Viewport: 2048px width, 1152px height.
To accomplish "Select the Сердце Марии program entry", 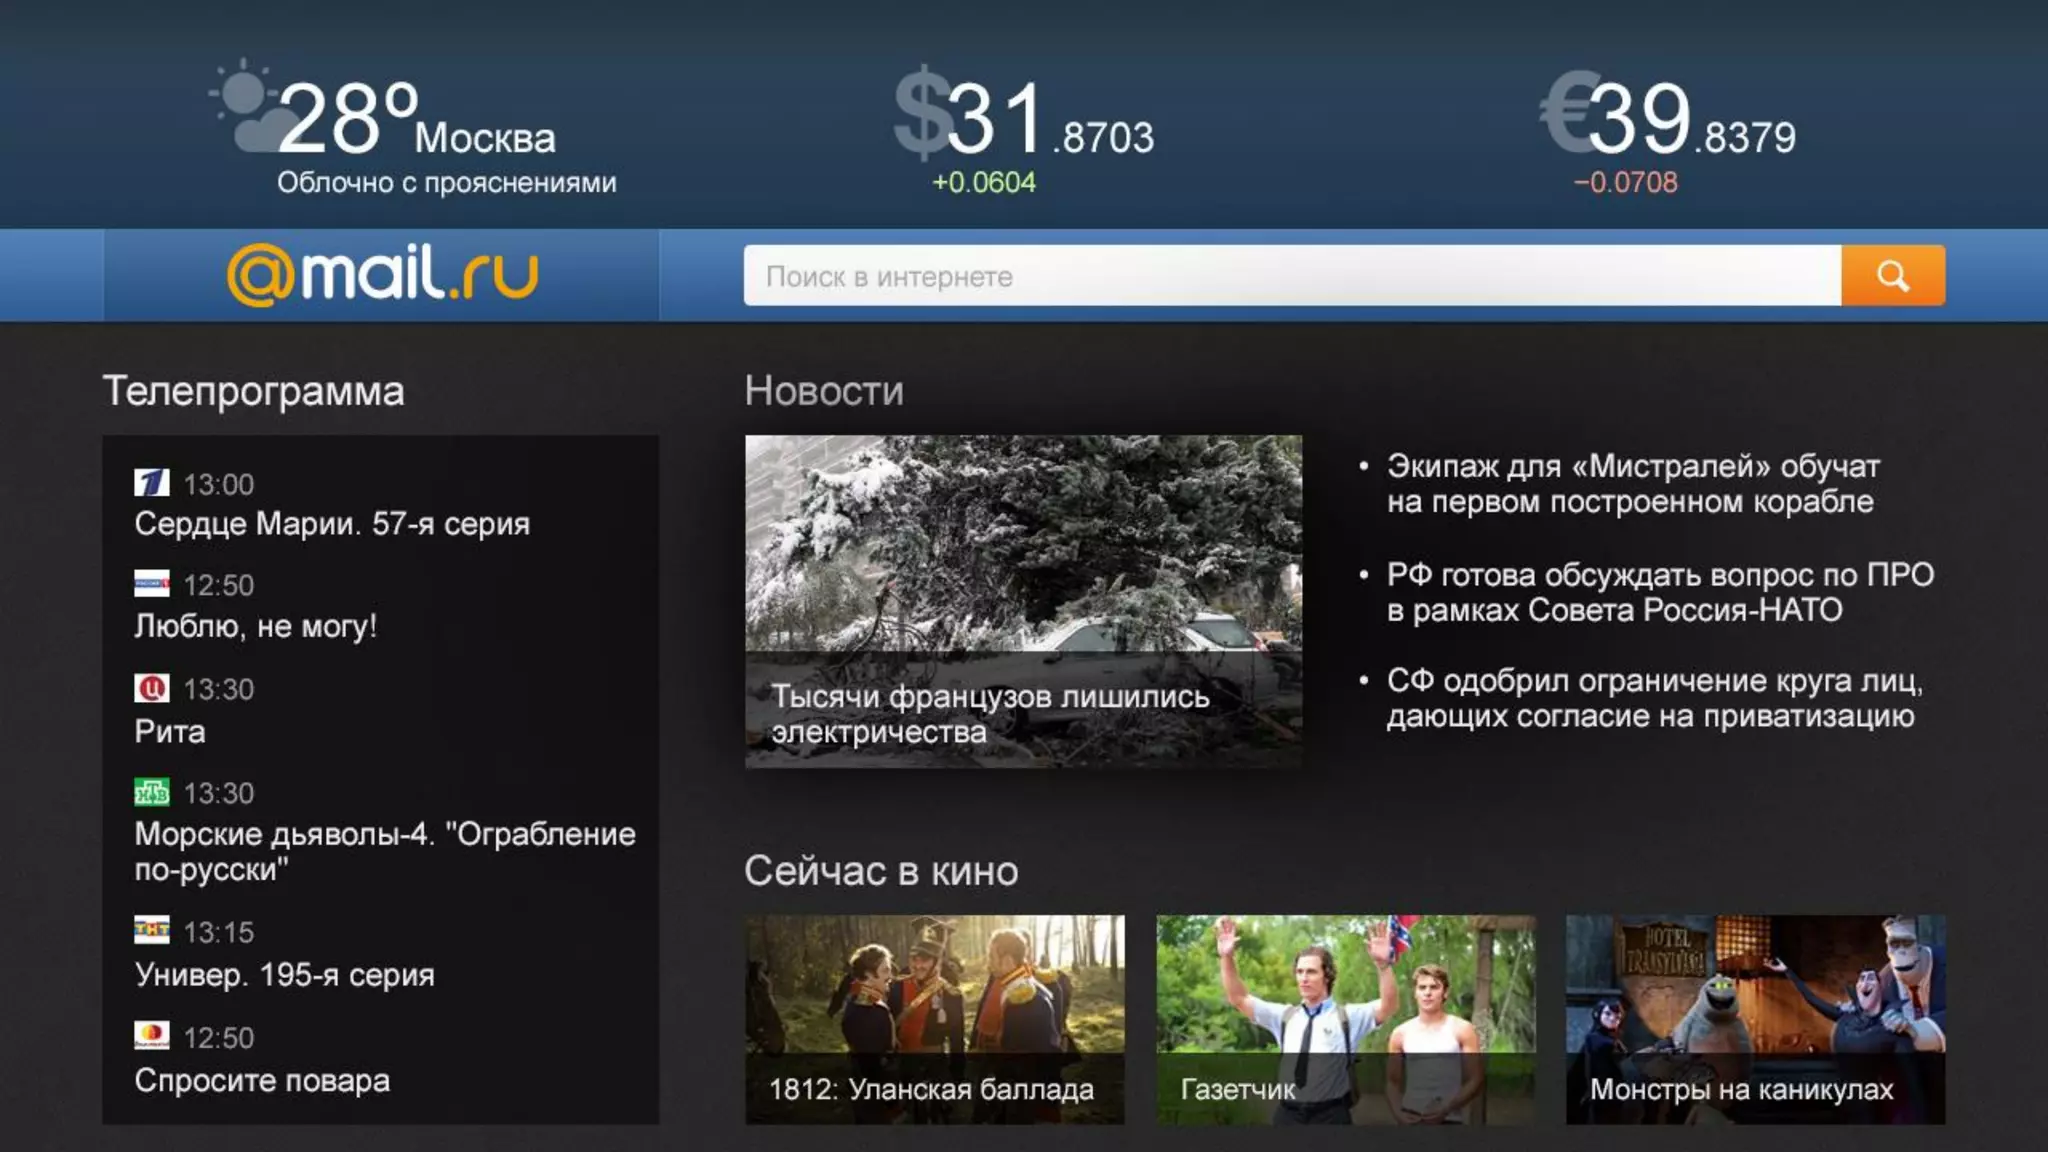I will [332, 524].
